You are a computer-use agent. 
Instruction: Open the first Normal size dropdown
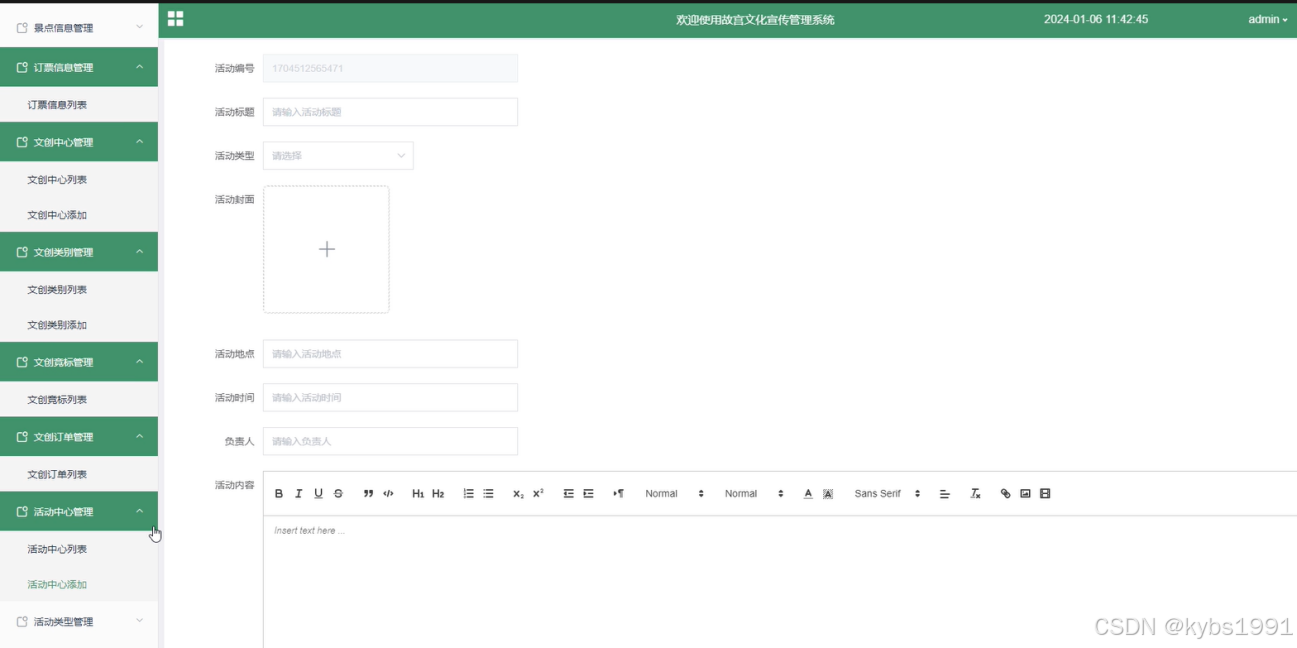point(675,494)
